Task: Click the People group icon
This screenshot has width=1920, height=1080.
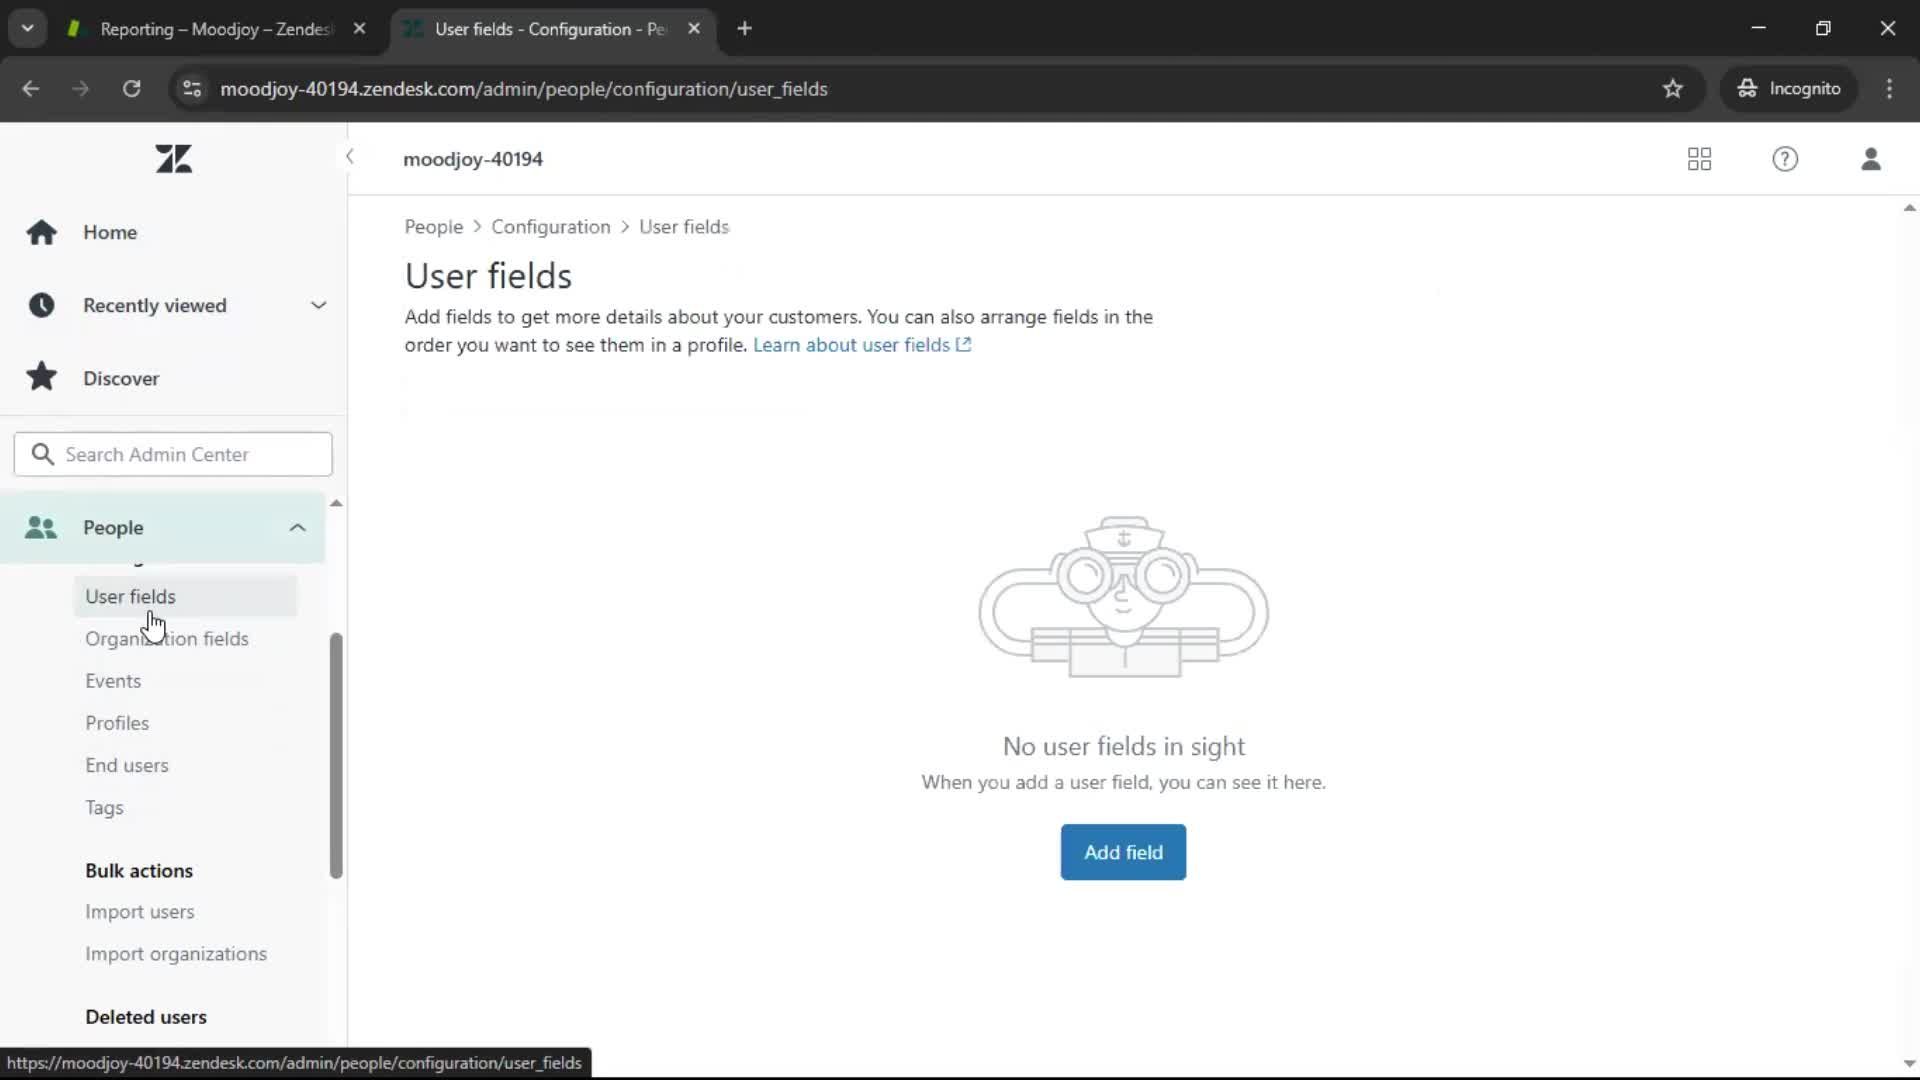Action: pyautogui.click(x=41, y=527)
